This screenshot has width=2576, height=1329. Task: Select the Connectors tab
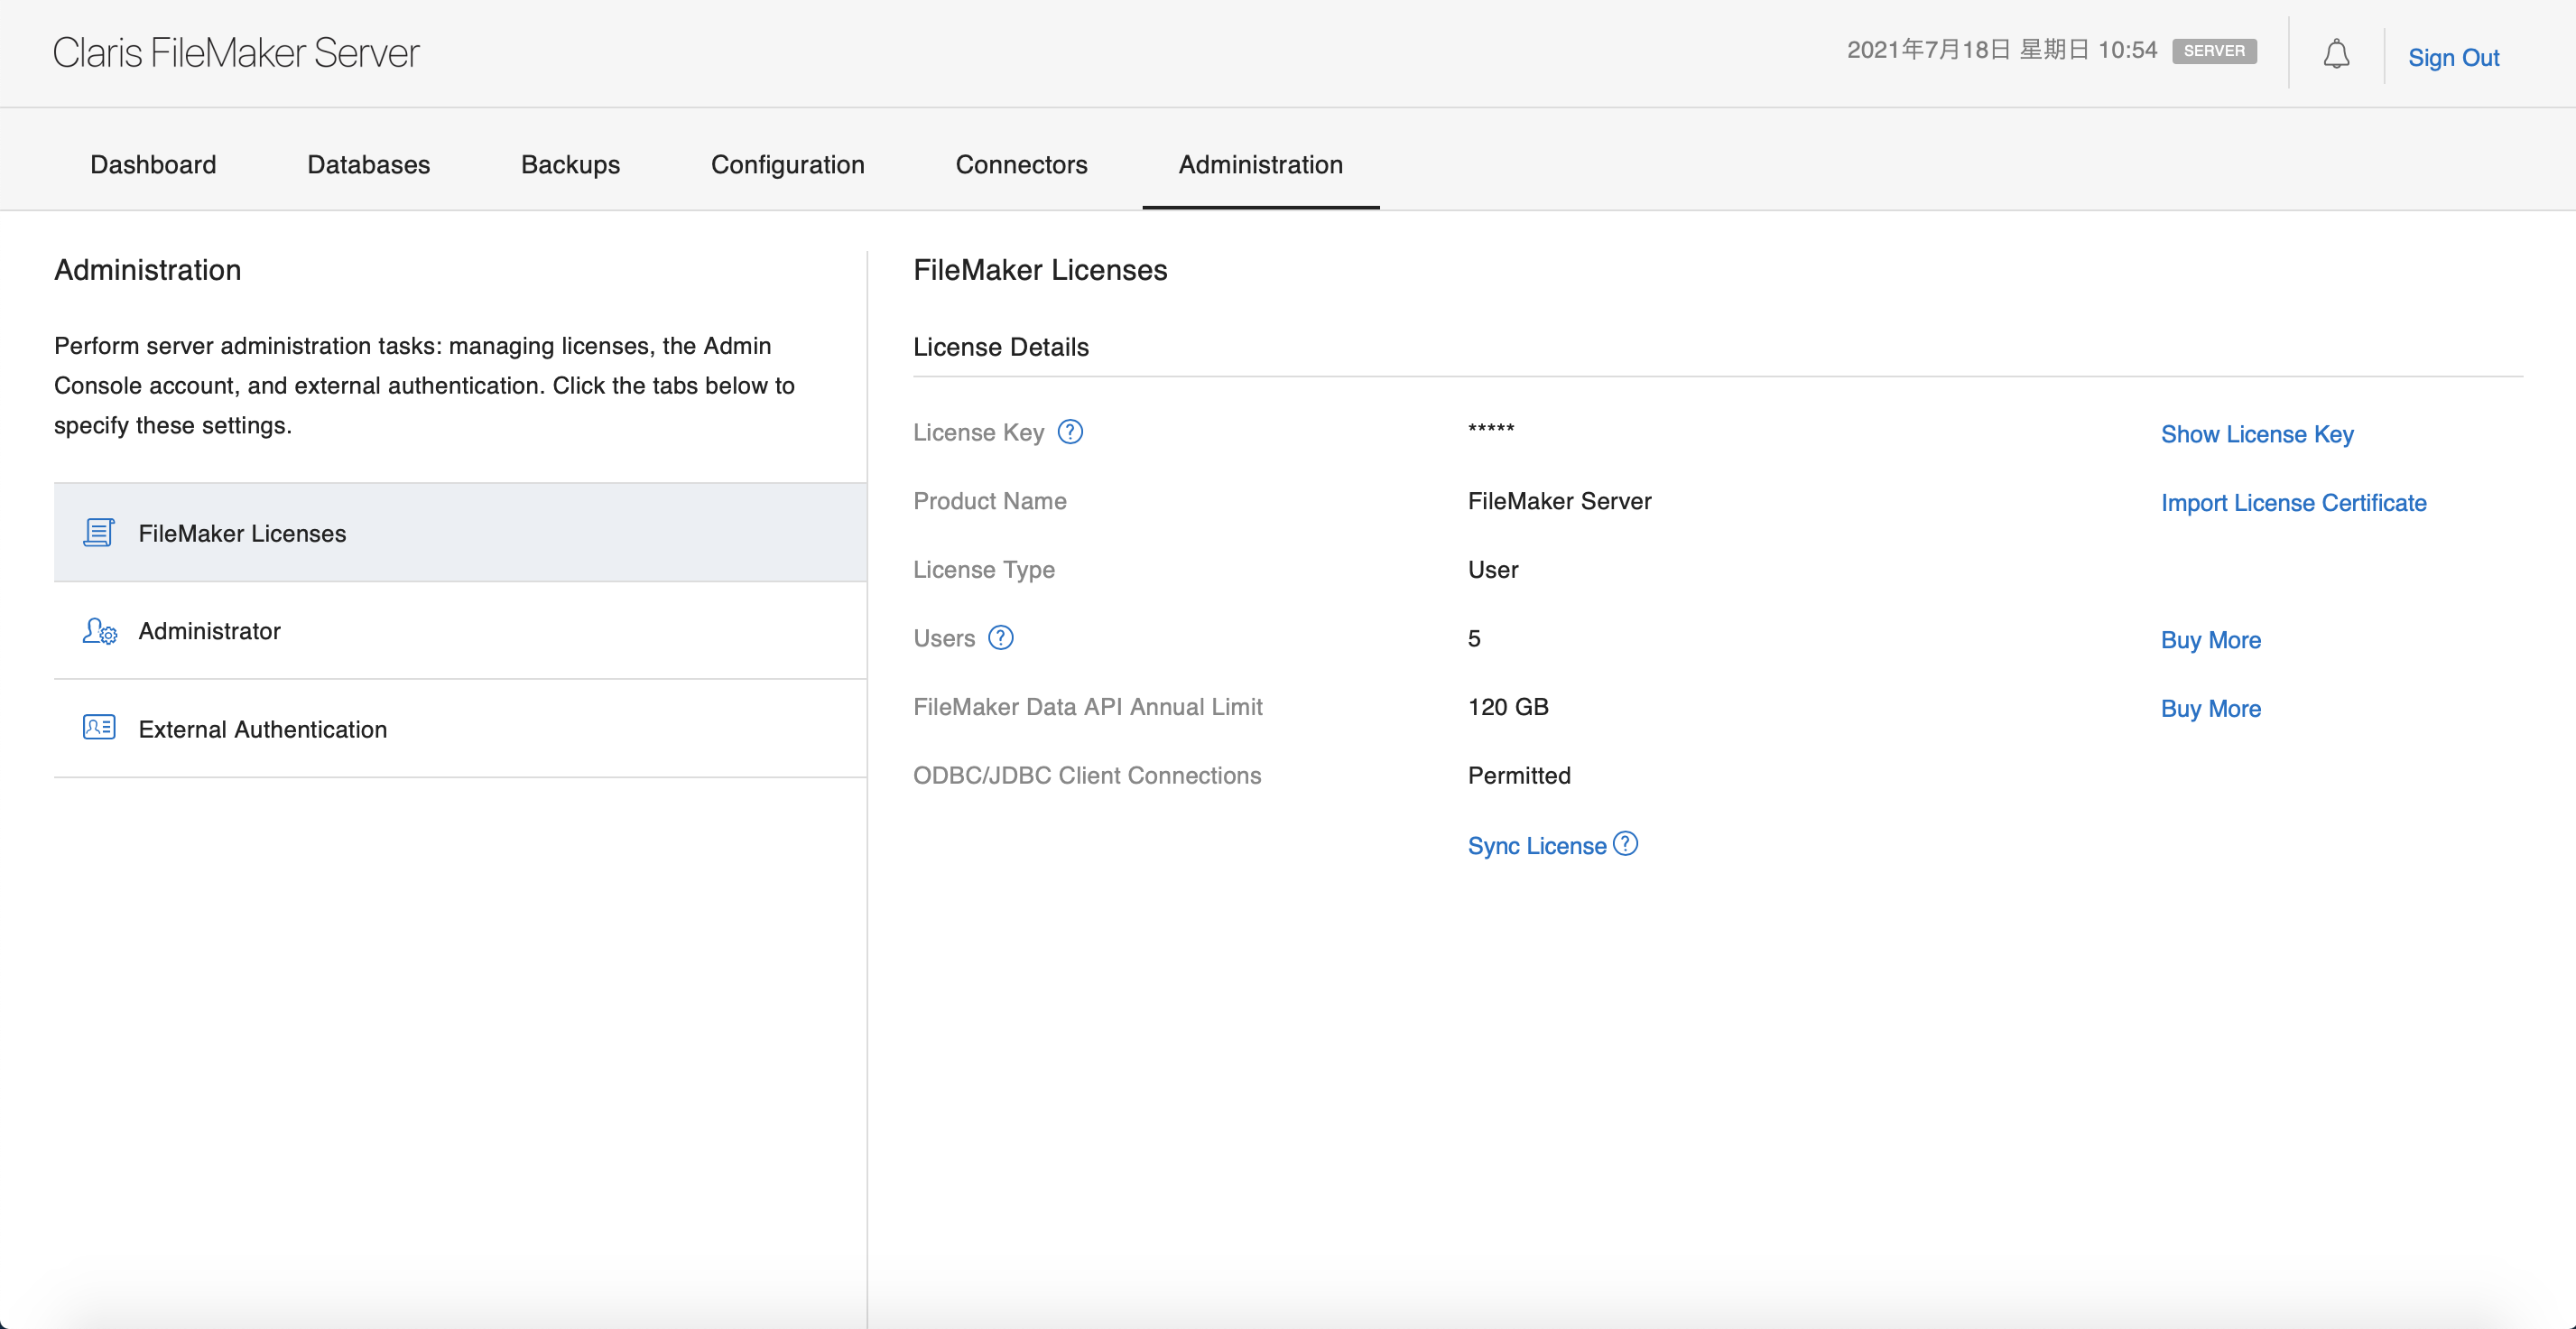click(x=1021, y=164)
